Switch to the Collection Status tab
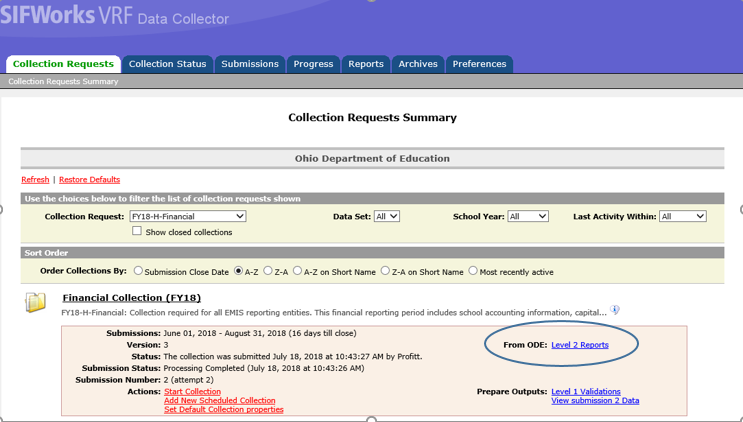 (x=167, y=64)
